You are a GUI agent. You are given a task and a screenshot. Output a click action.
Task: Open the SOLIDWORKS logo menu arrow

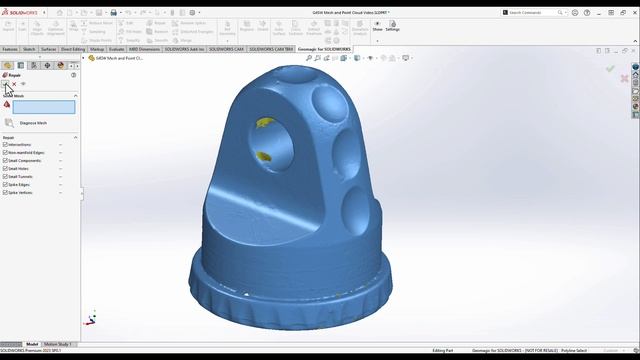(x=44, y=13)
